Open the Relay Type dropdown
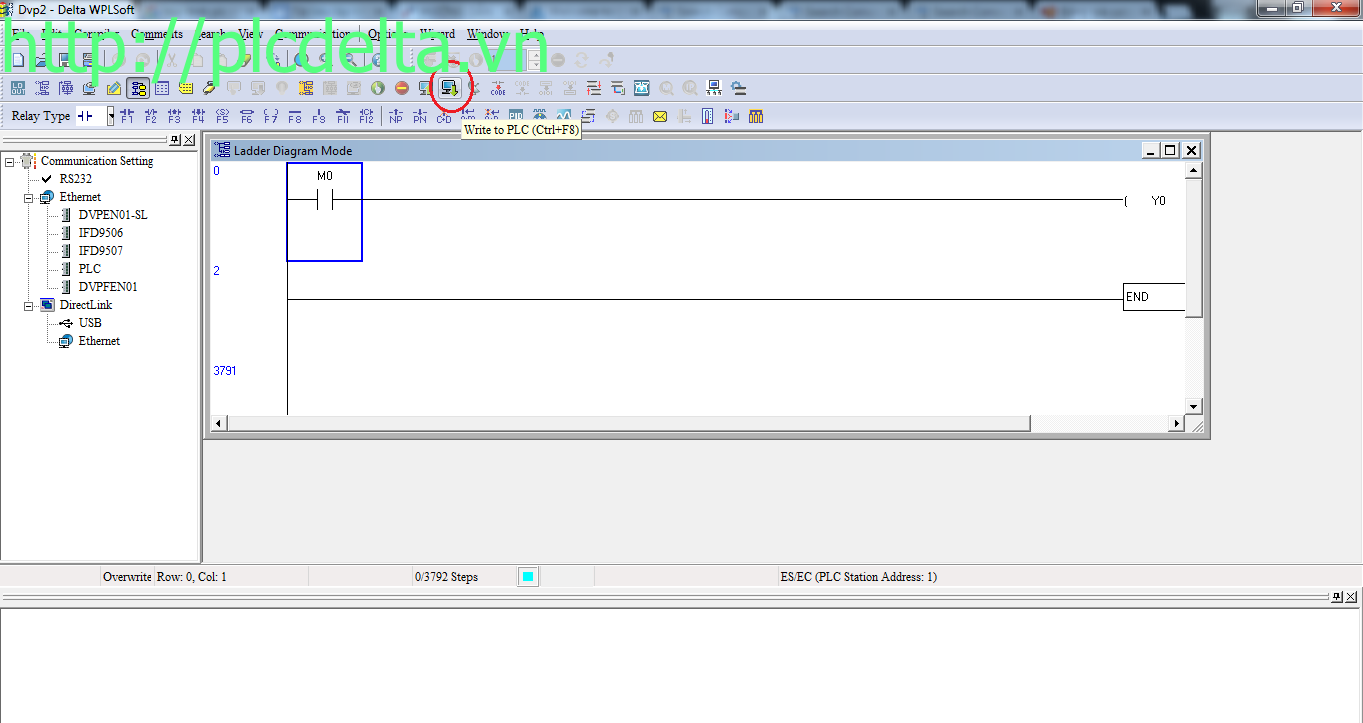The width and height of the screenshot is (1363, 723). [x=111, y=116]
